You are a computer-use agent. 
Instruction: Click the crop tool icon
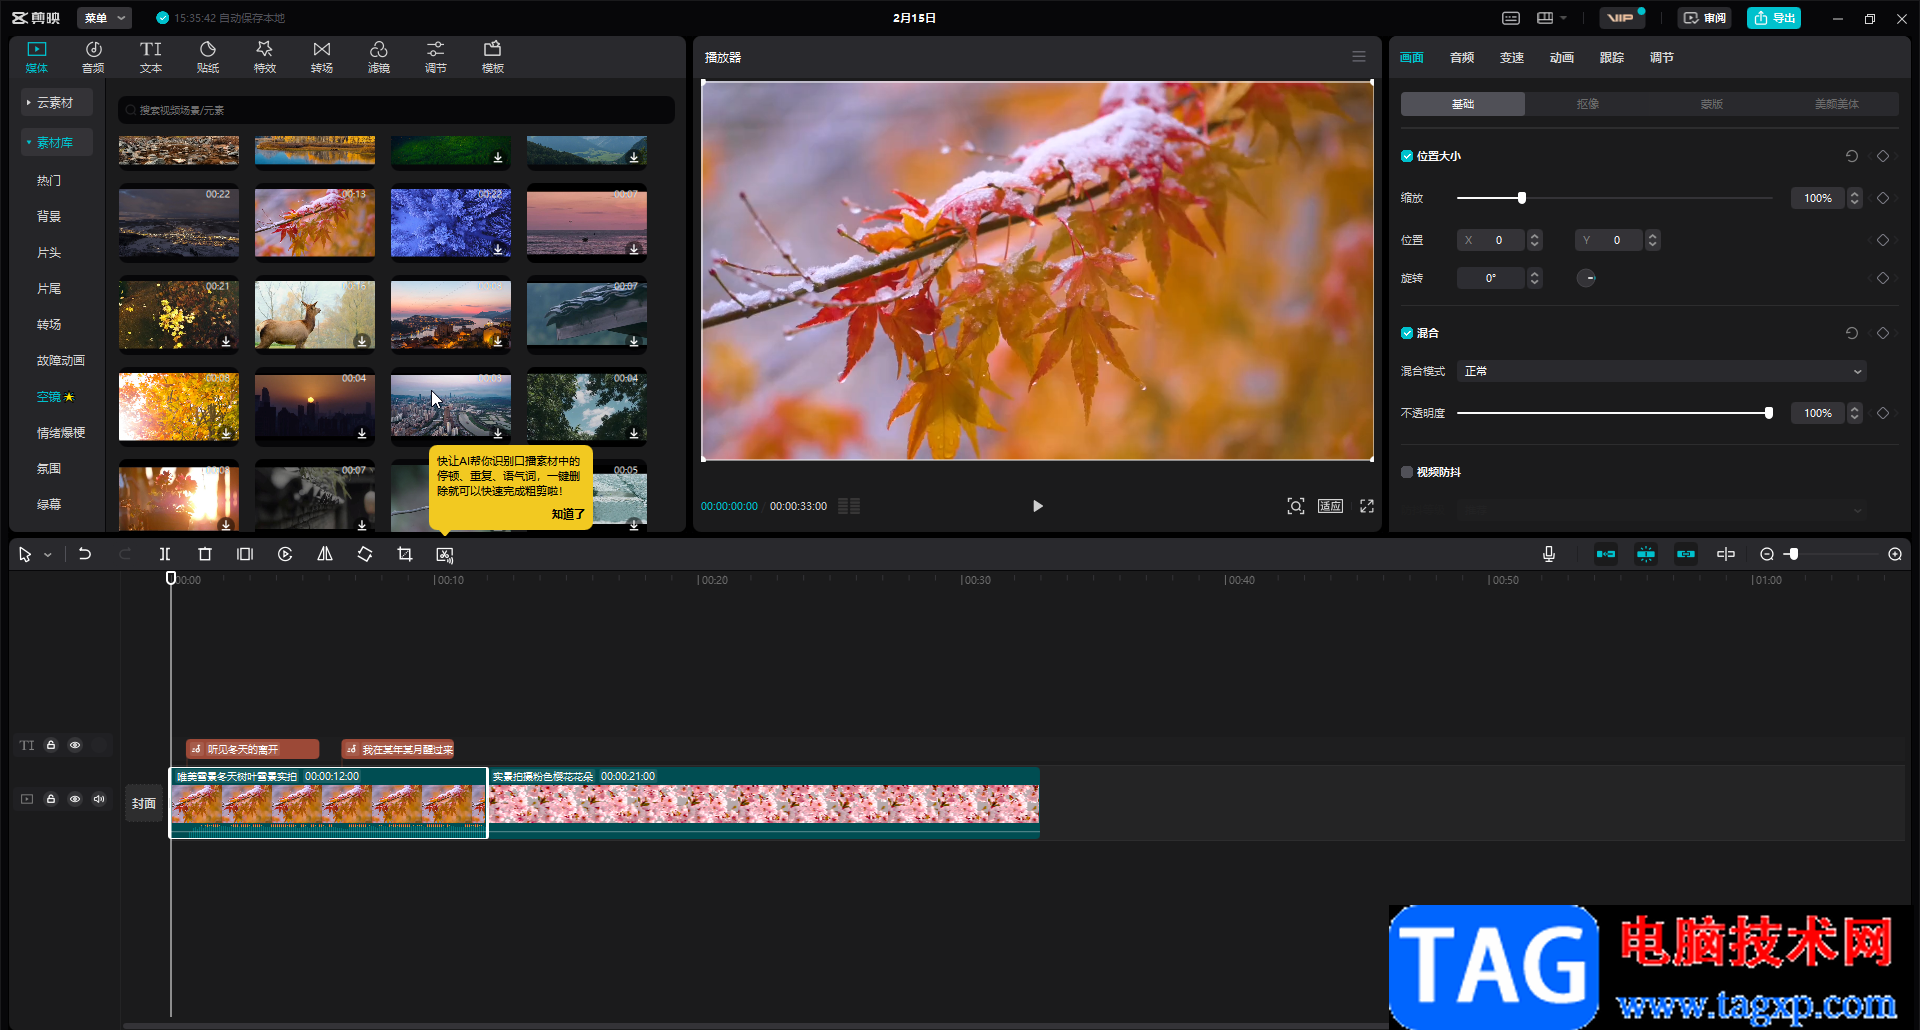[x=405, y=554]
